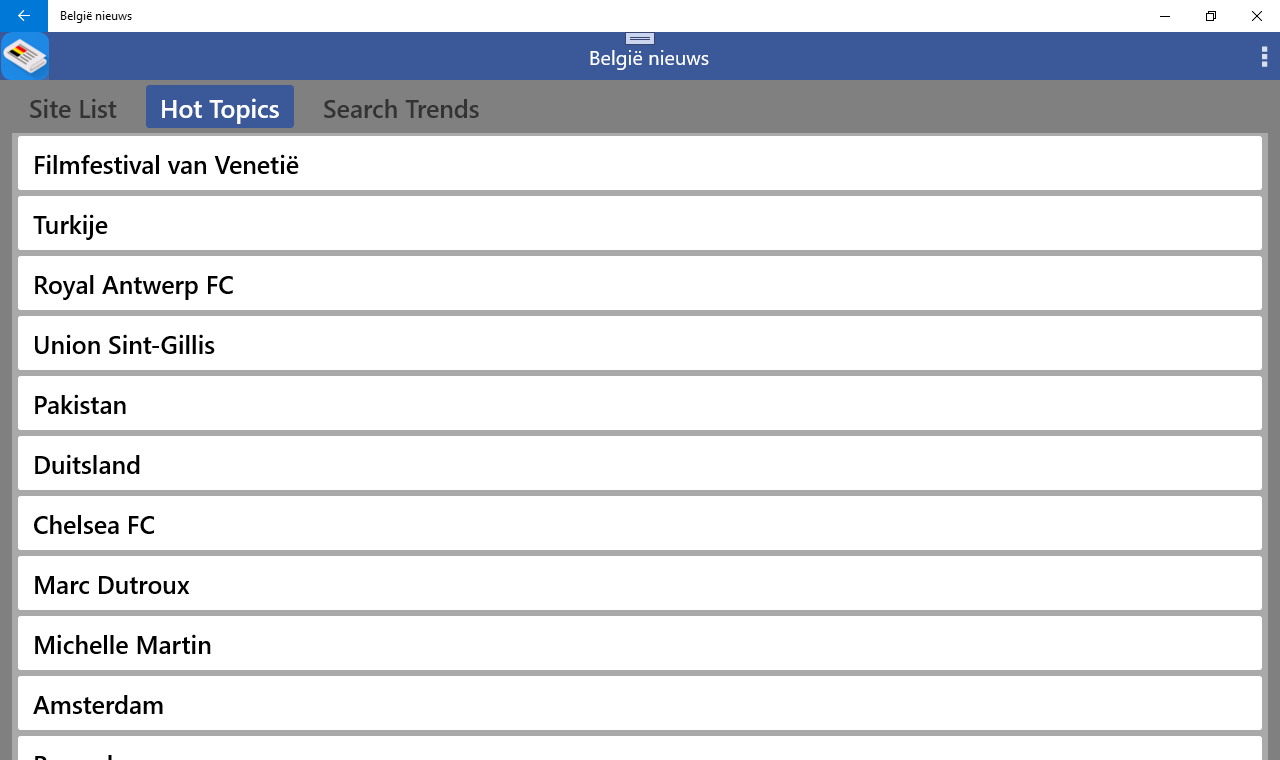Open the Marc Dutroux topic
Screen dimensions: 1280x760
[x=640, y=584]
